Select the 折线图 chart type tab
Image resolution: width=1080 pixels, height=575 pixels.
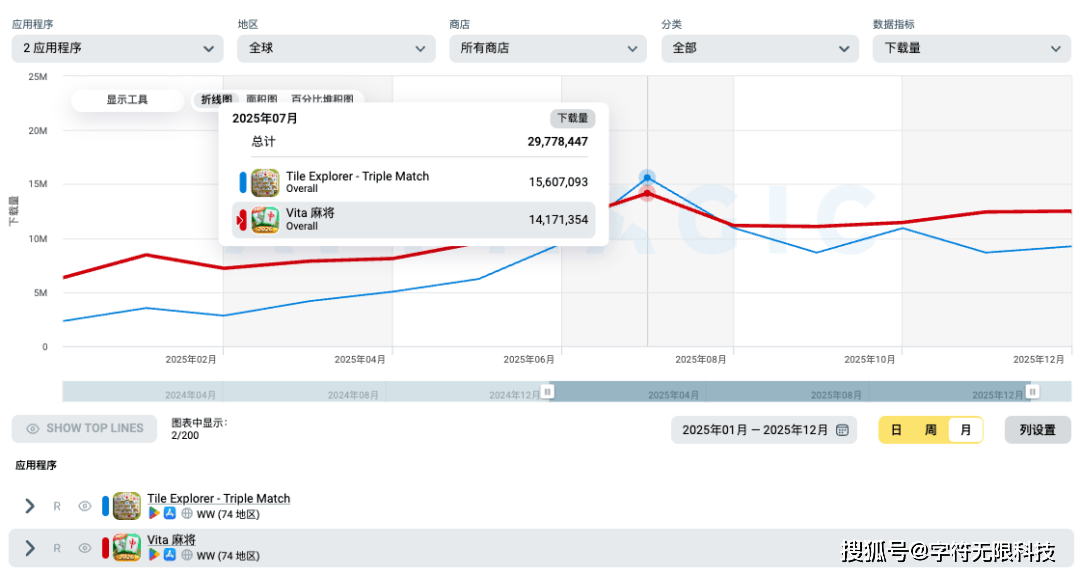pyautogui.click(x=216, y=100)
